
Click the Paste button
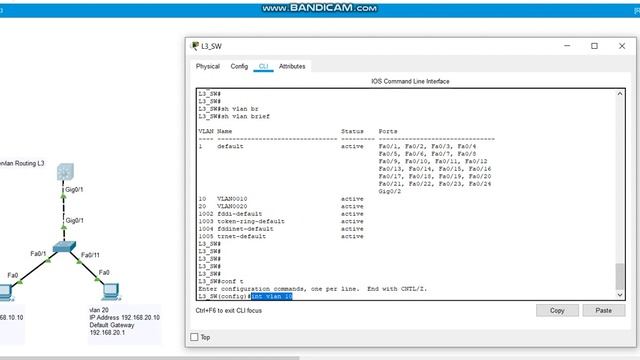pyautogui.click(x=604, y=311)
